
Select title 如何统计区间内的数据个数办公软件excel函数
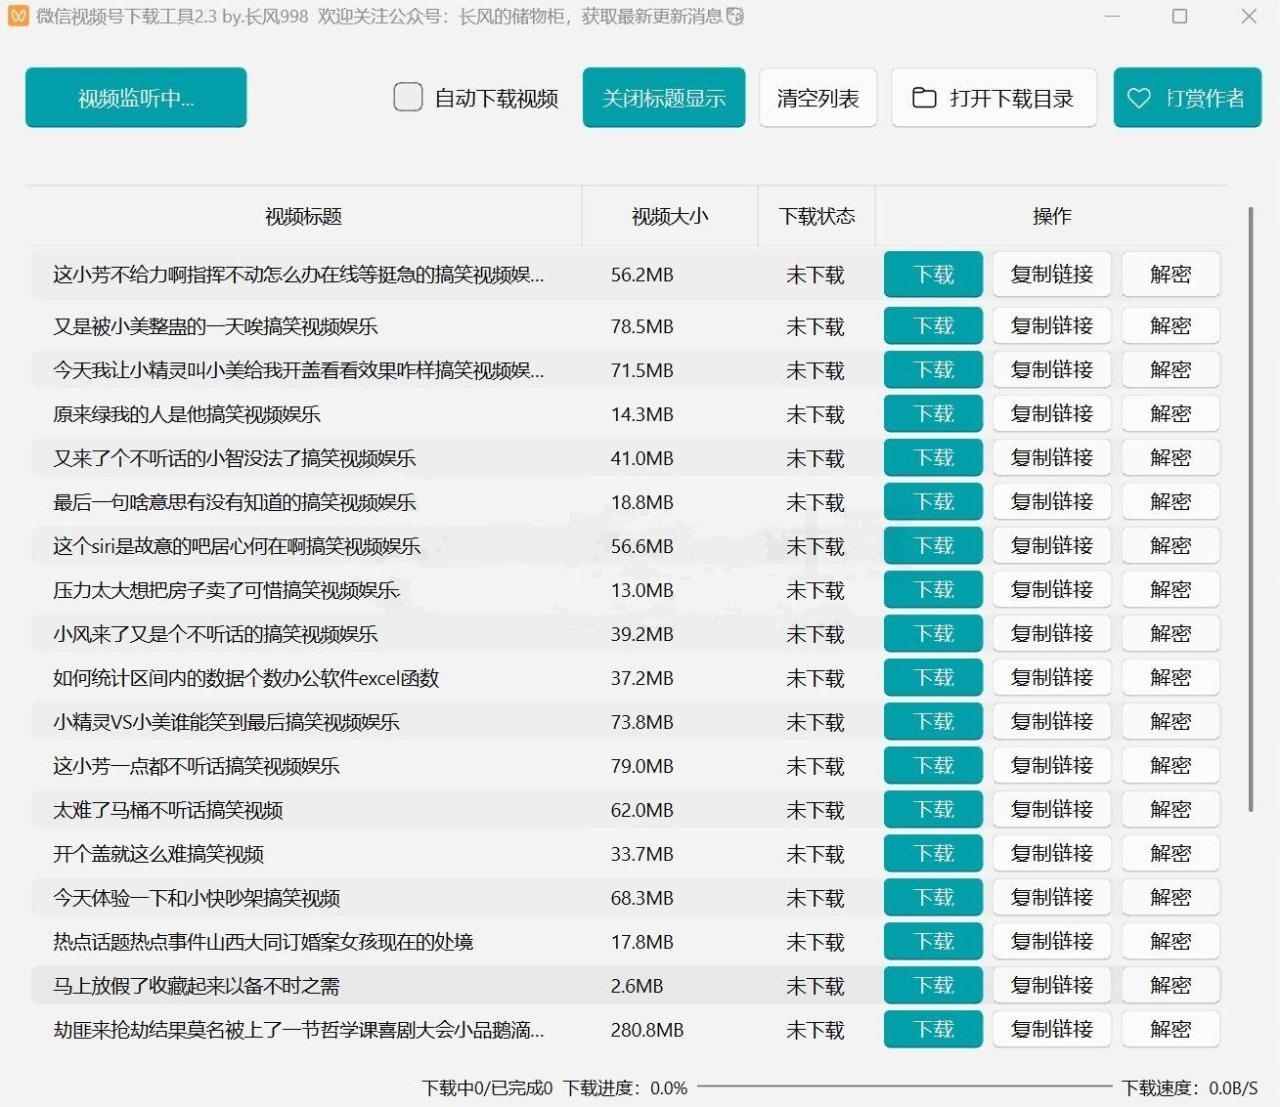pos(246,678)
